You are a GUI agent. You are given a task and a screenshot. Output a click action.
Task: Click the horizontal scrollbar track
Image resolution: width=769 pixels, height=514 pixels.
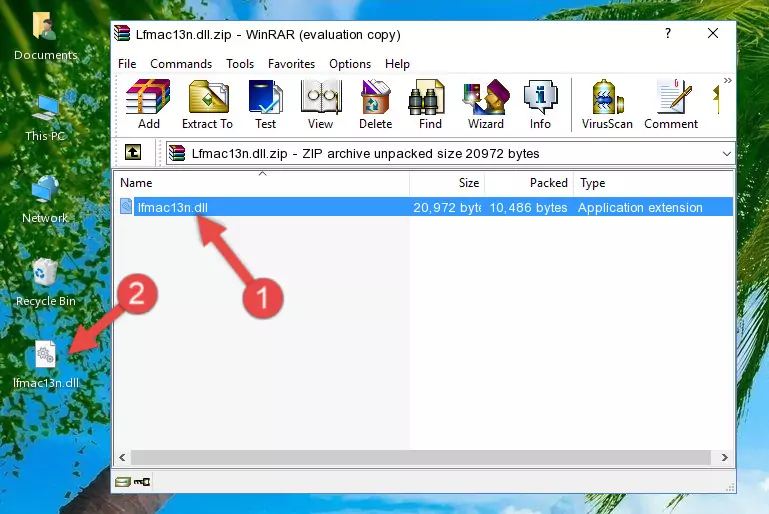click(x=421, y=458)
